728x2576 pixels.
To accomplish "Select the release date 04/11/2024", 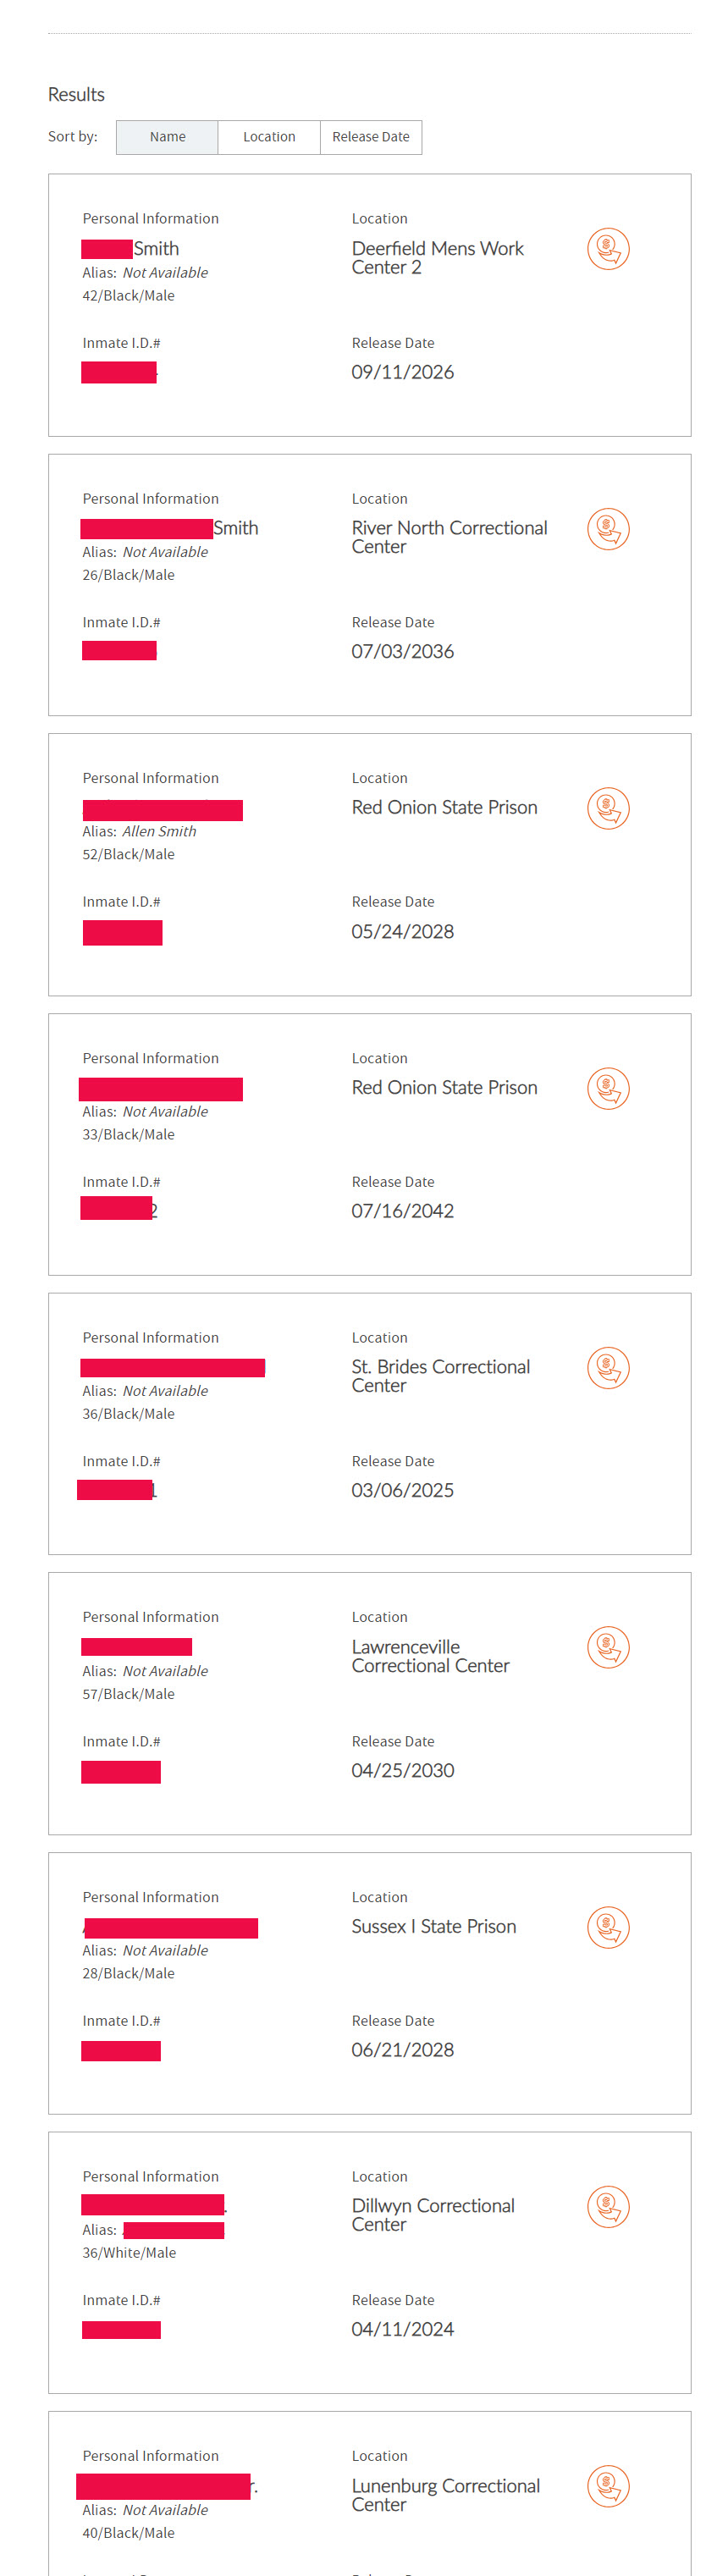I will [x=402, y=2330].
